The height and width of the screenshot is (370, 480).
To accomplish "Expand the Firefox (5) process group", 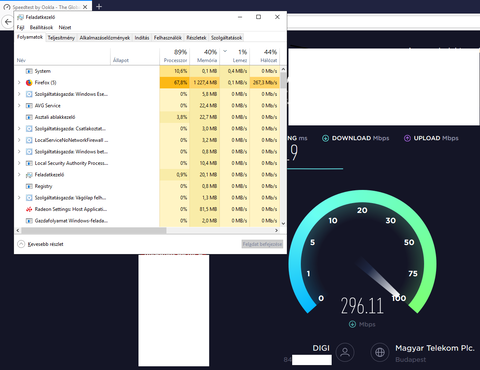I will [19, 83].
